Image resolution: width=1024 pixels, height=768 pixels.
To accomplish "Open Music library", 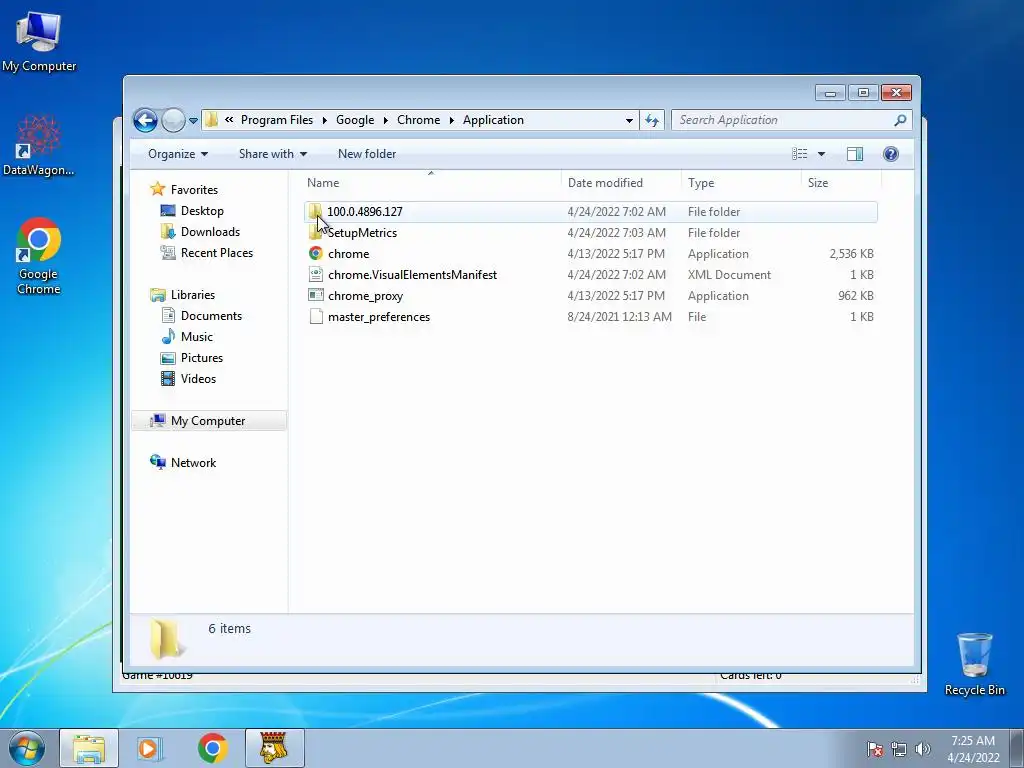I will pos(197,336).
